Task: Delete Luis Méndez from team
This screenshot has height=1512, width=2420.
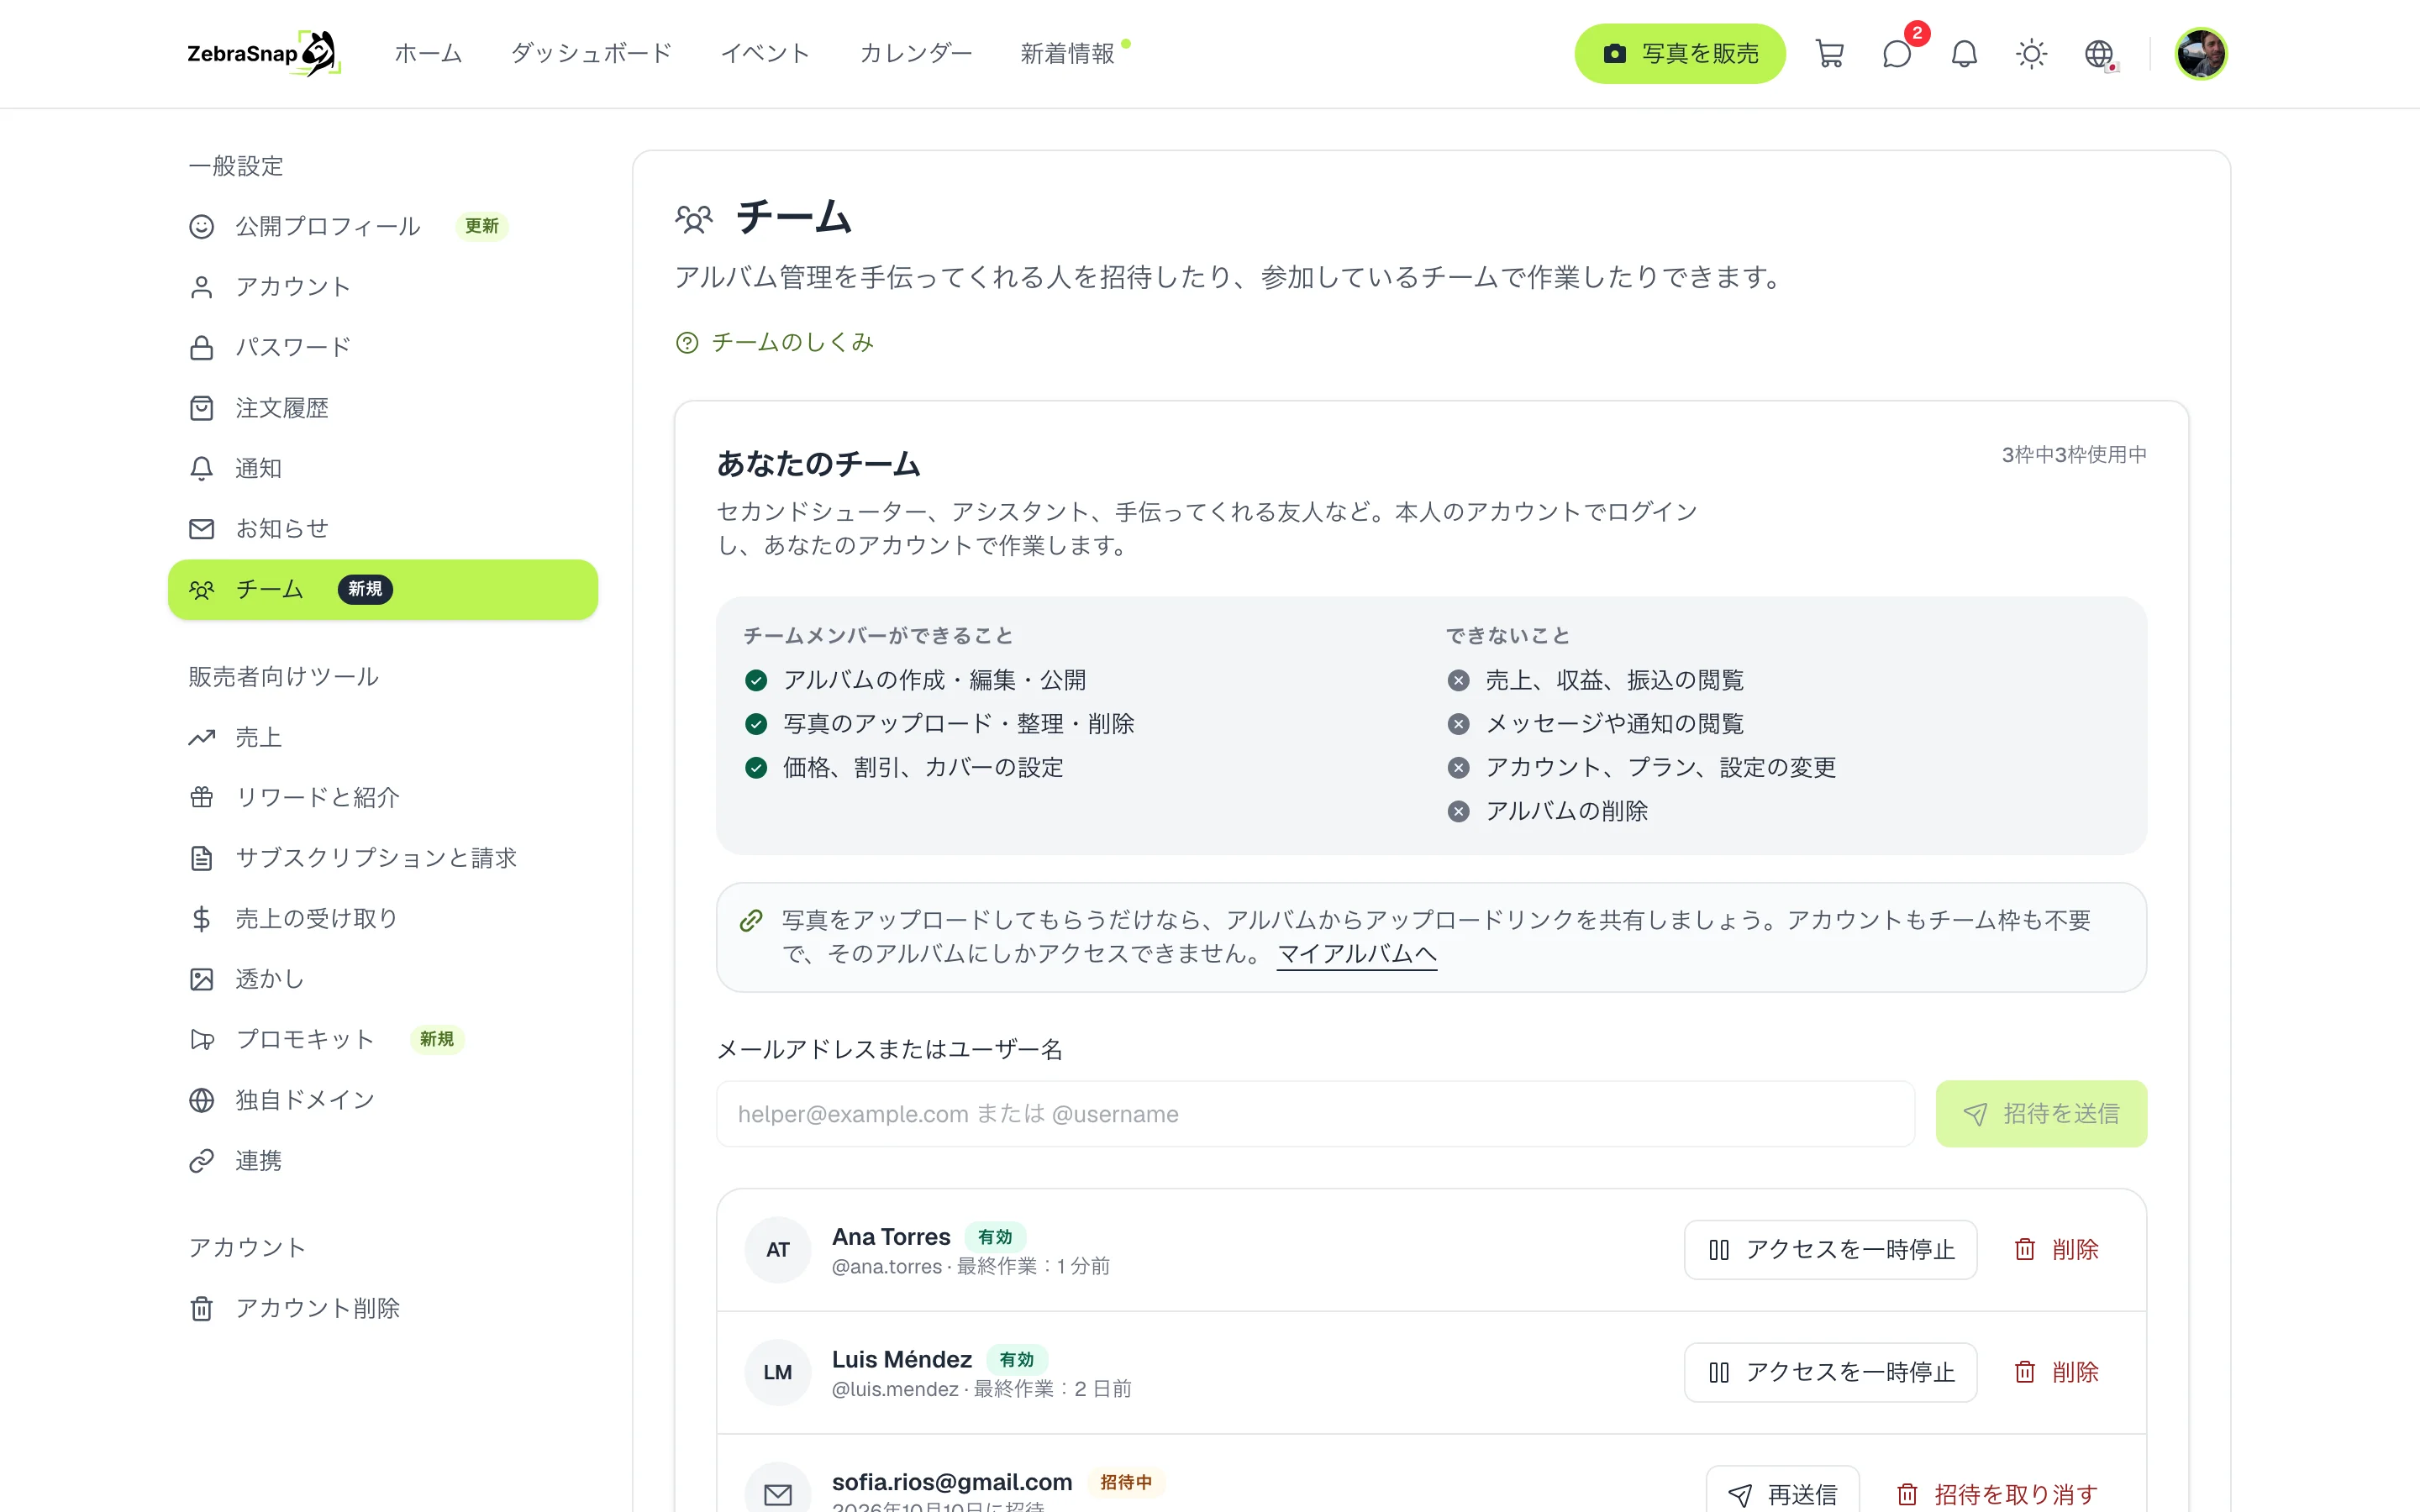Action: coord(2056,1372)
